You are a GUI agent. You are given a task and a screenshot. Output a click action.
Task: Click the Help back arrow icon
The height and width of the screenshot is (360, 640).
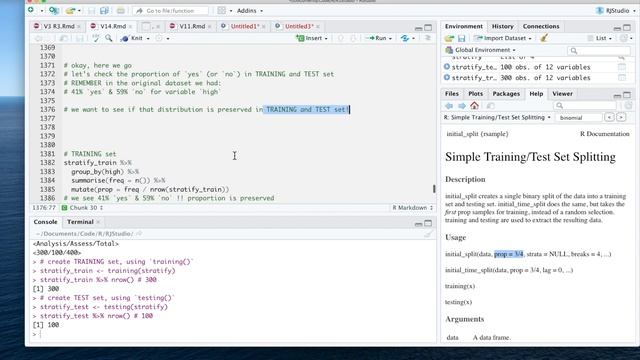pyautogui.click(x=449, y=106)
